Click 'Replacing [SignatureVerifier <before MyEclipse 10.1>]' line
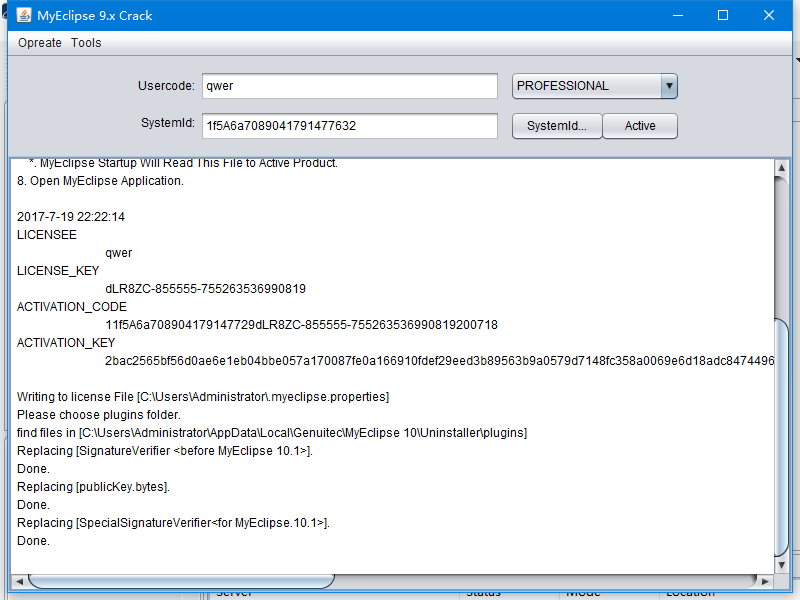Viewport: 800px width, 600px height. [165, 451]
